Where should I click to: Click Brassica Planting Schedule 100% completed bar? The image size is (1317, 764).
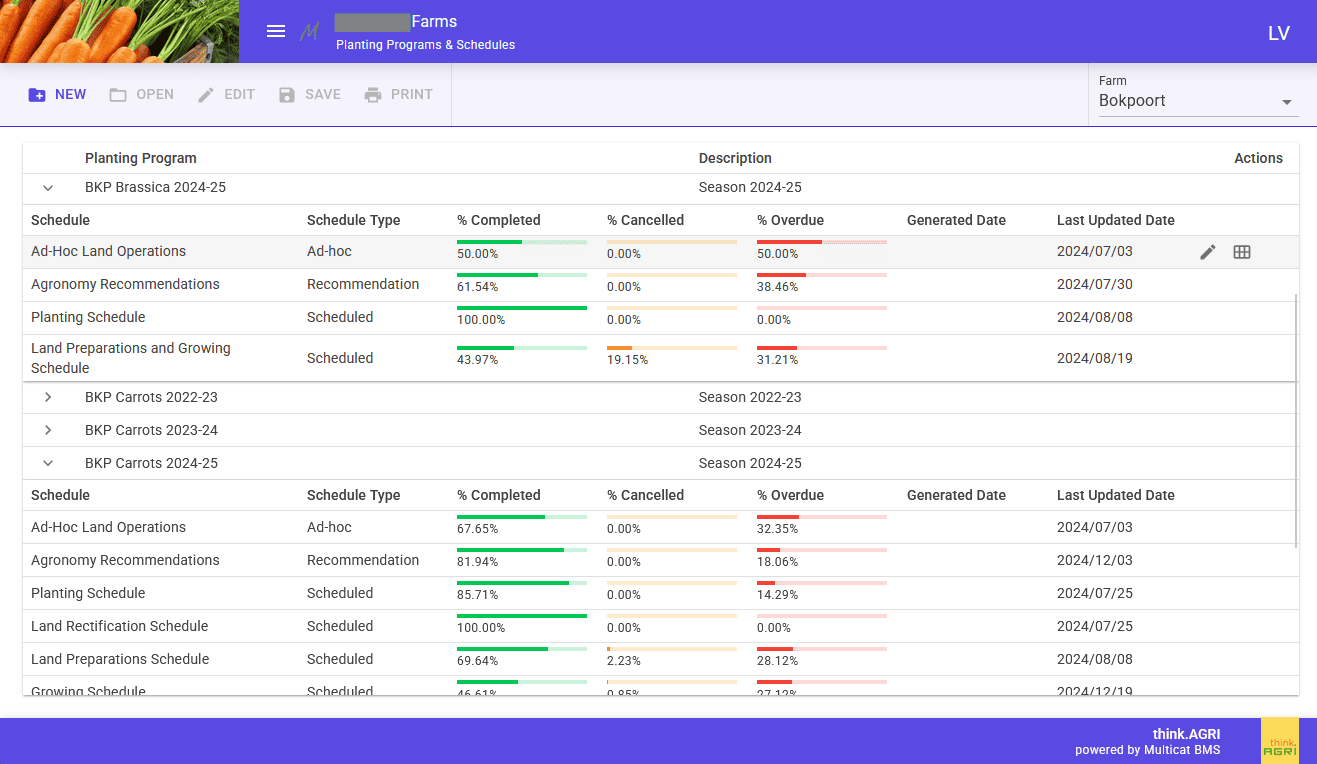521,308
